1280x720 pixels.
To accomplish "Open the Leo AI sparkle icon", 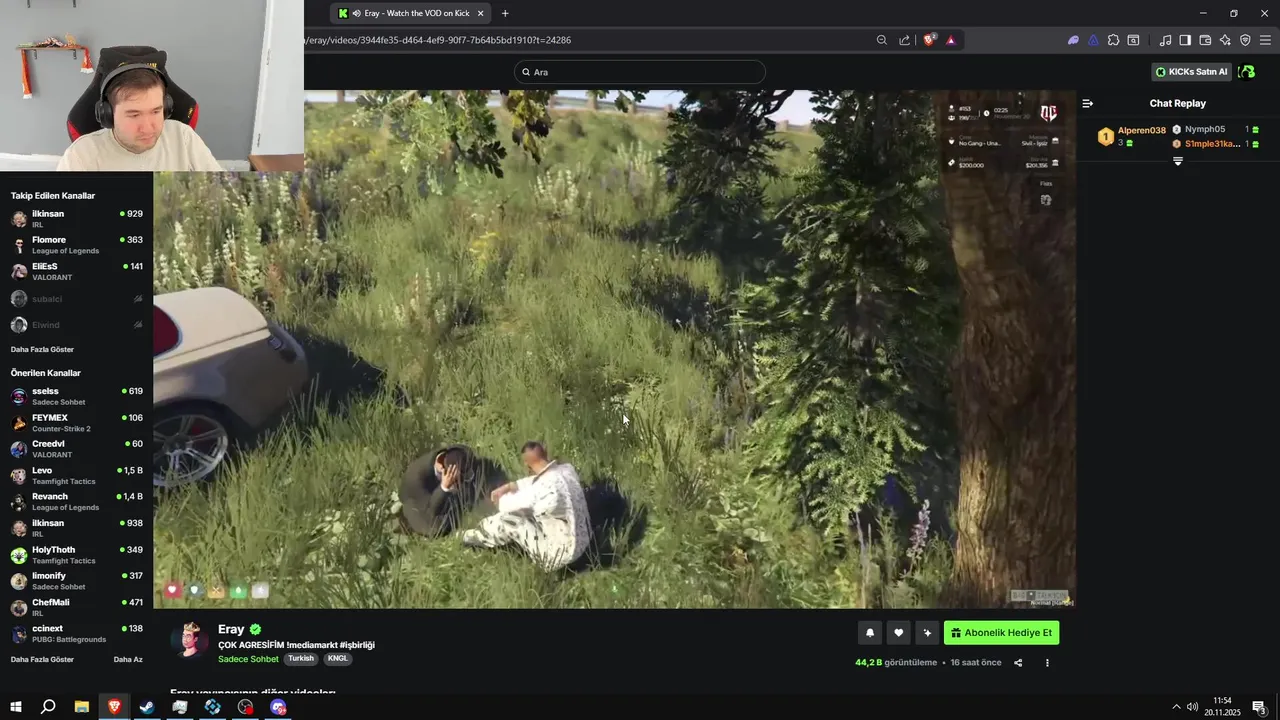I will click(1225, 40).
